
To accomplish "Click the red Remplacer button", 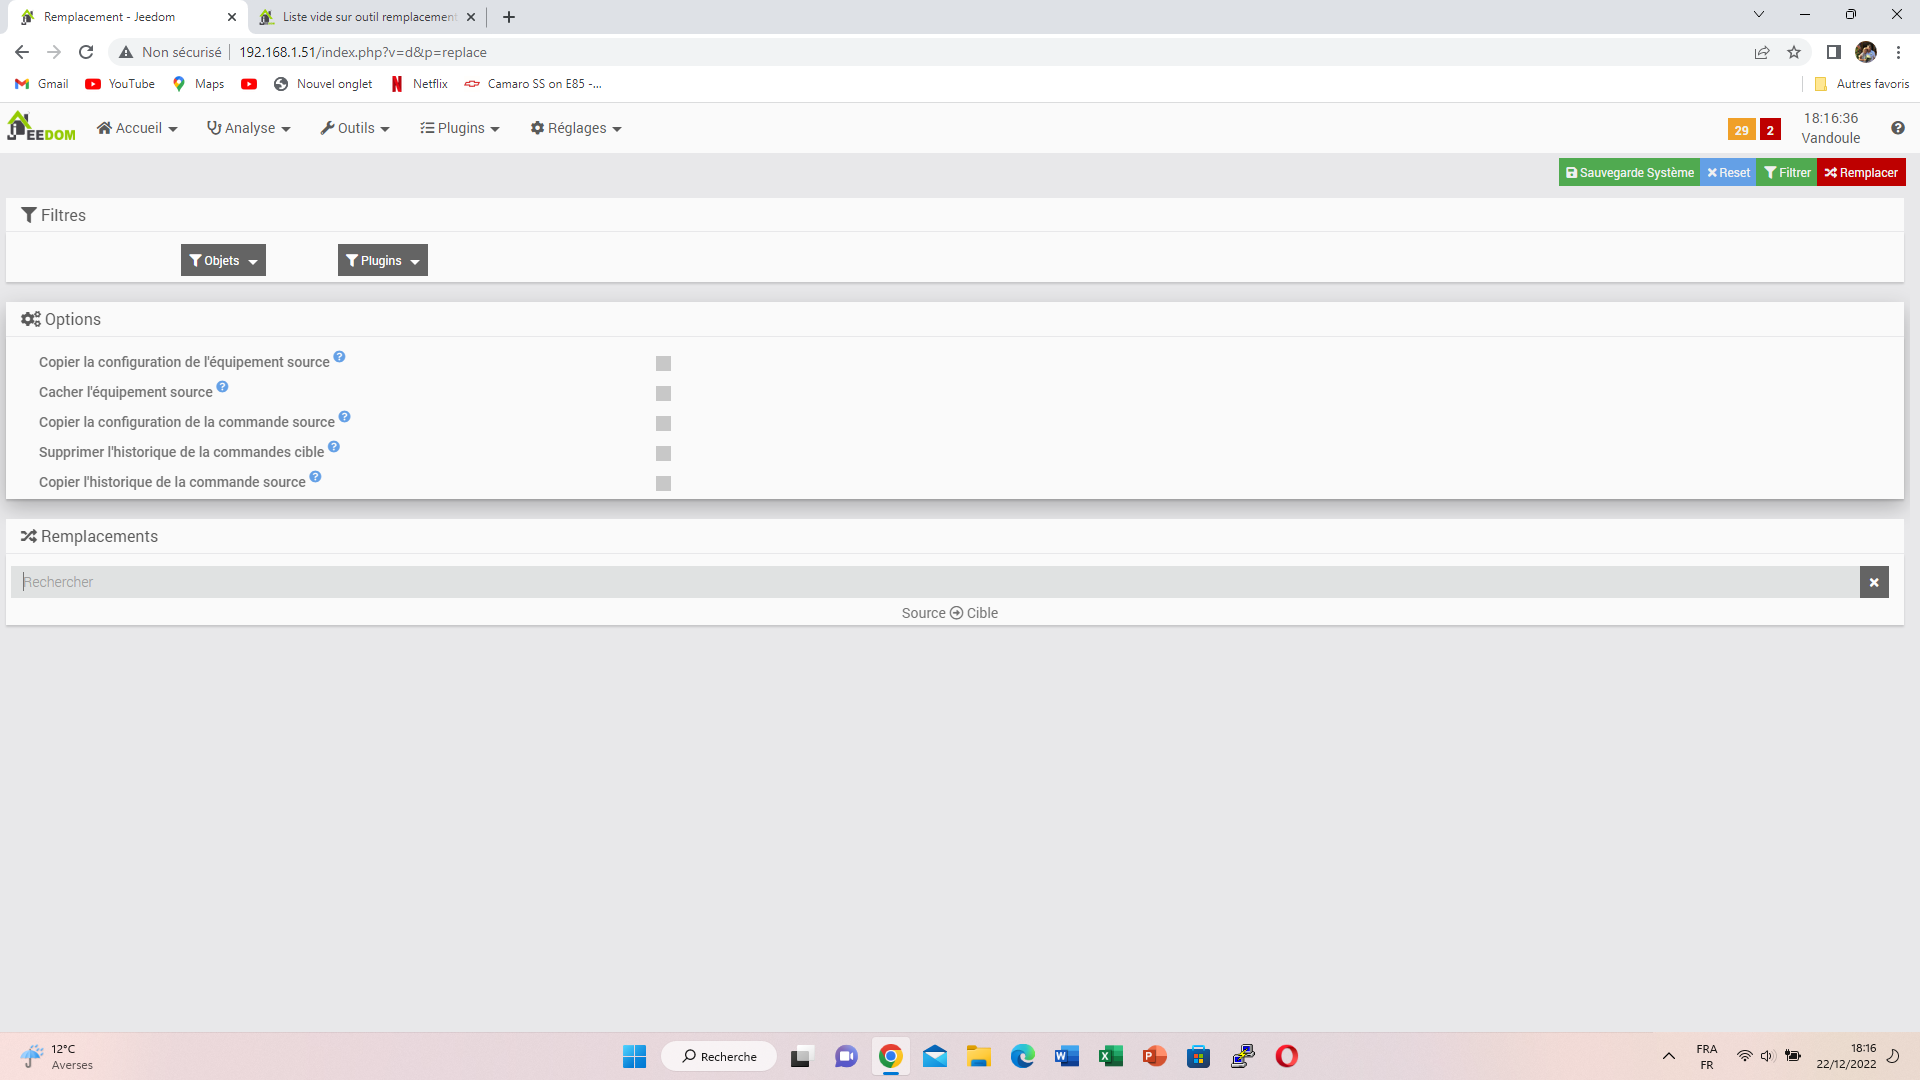I will click(1861, 173).
